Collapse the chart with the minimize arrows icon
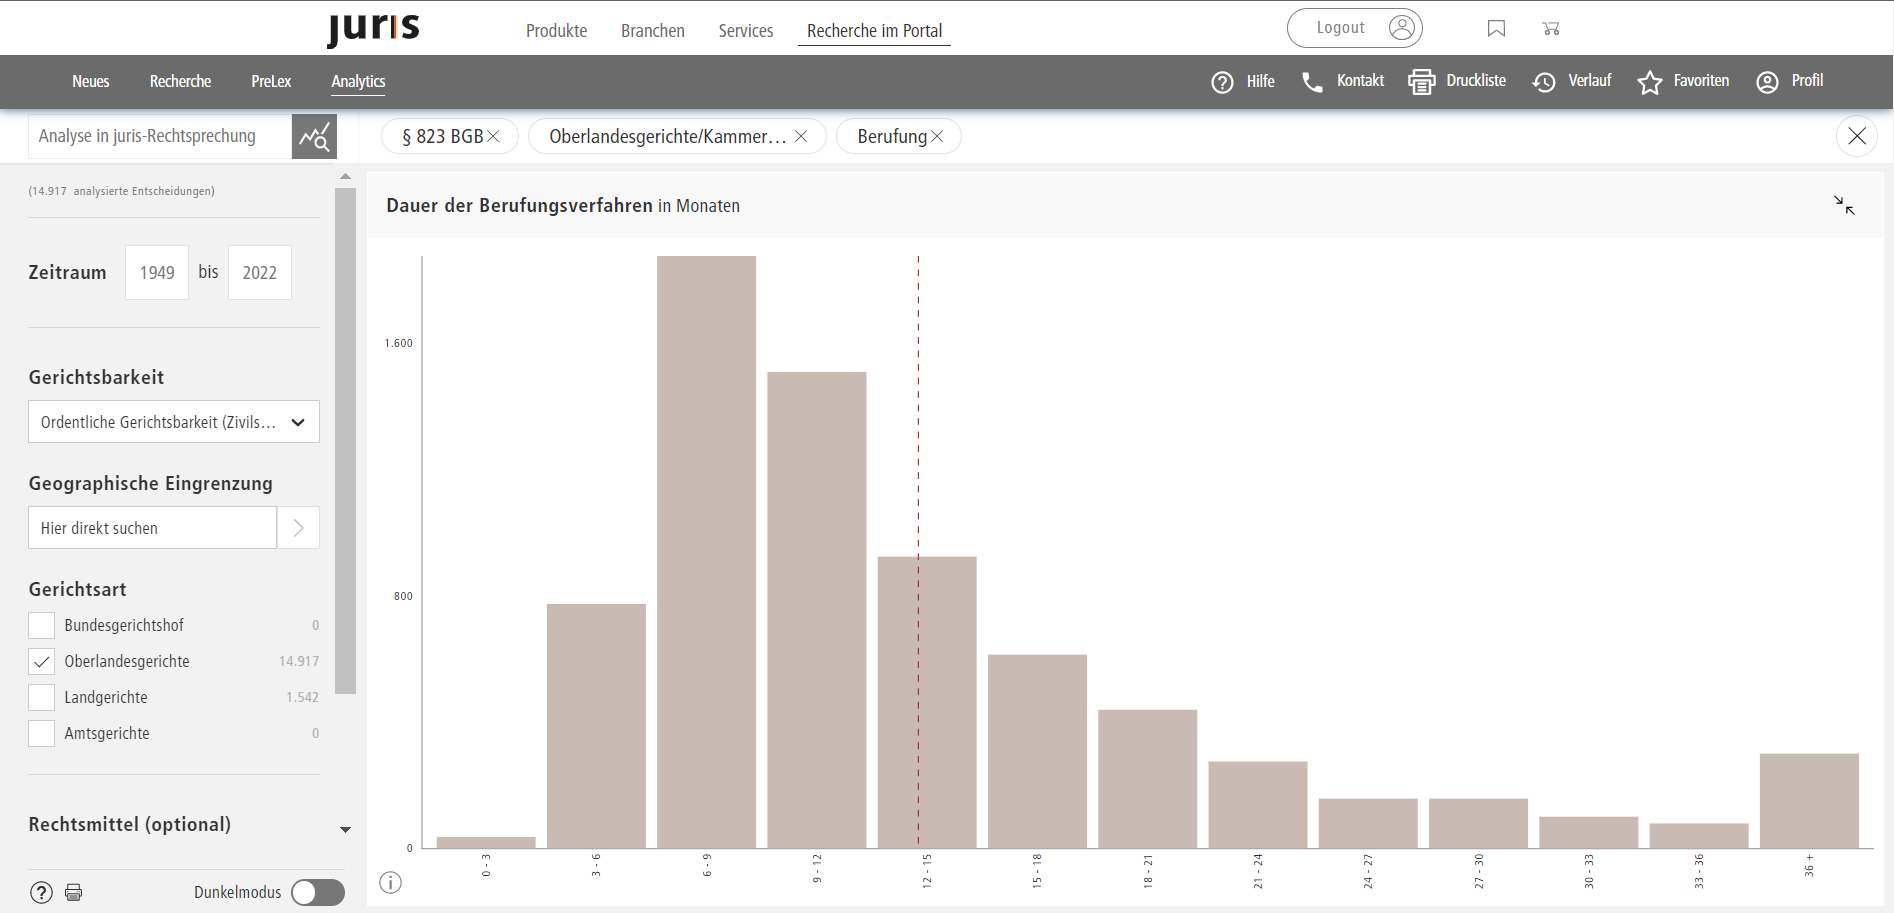 tap(1844, 205)
